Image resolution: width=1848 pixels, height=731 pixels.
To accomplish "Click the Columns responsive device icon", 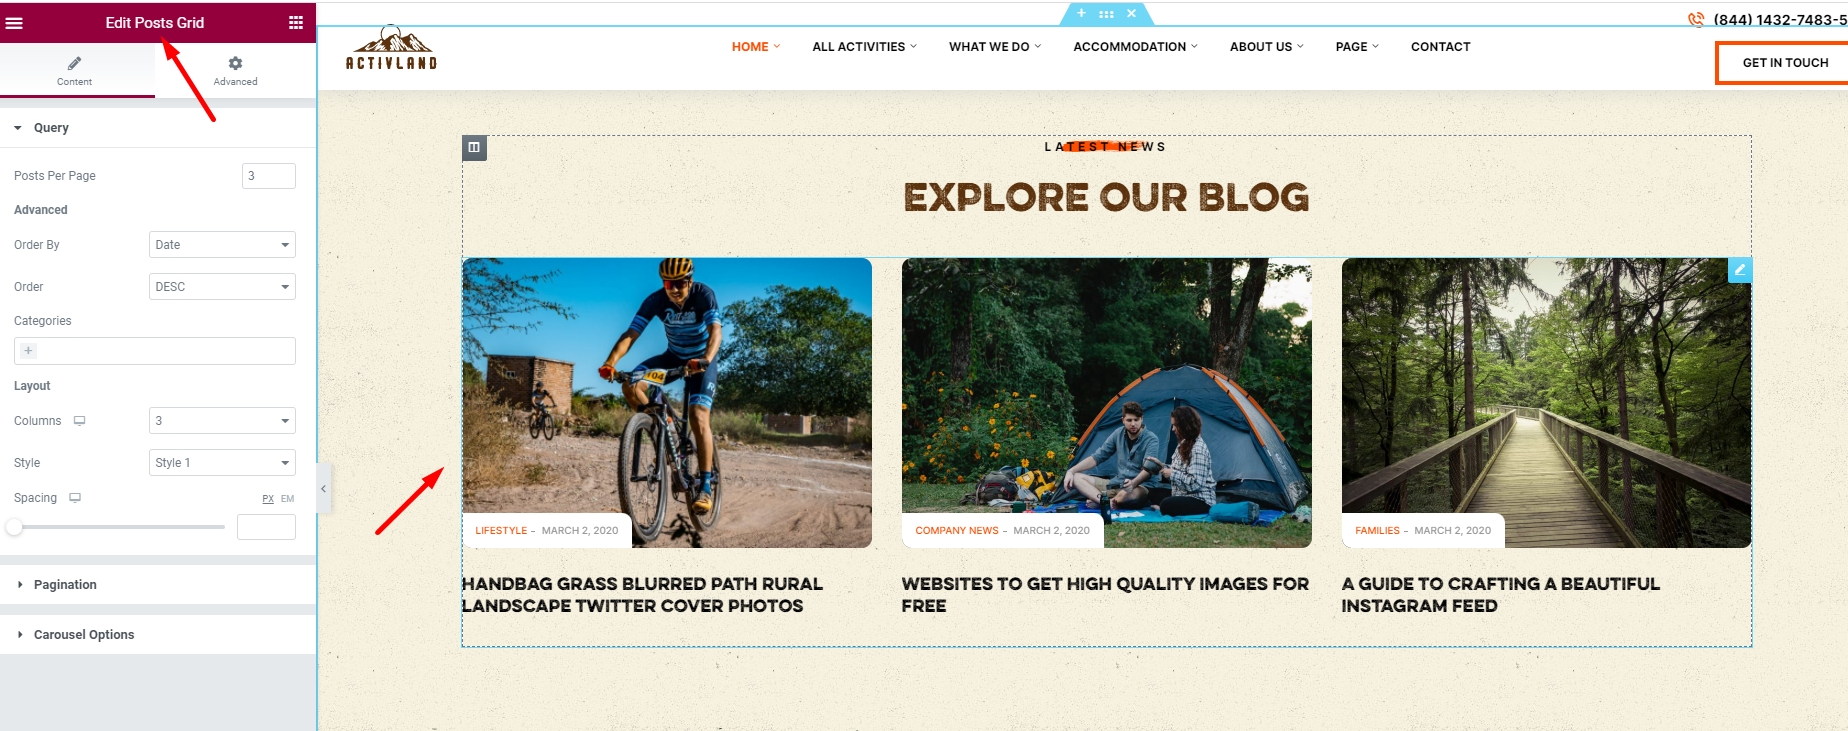I will tap(79, 421).
